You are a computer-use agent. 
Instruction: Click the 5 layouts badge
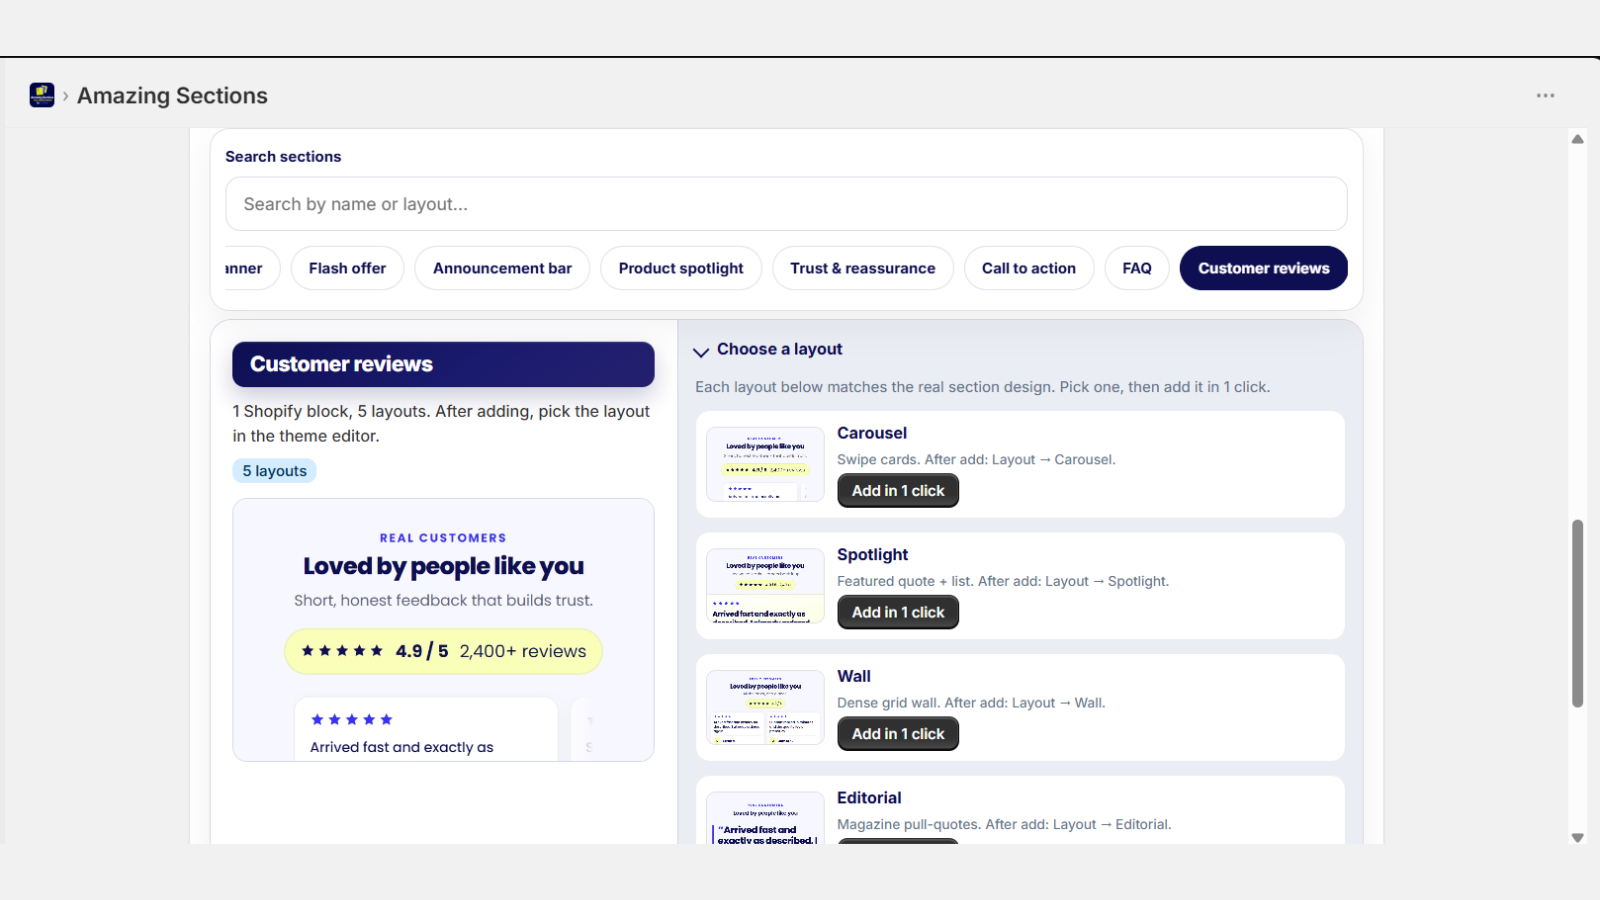275,471
